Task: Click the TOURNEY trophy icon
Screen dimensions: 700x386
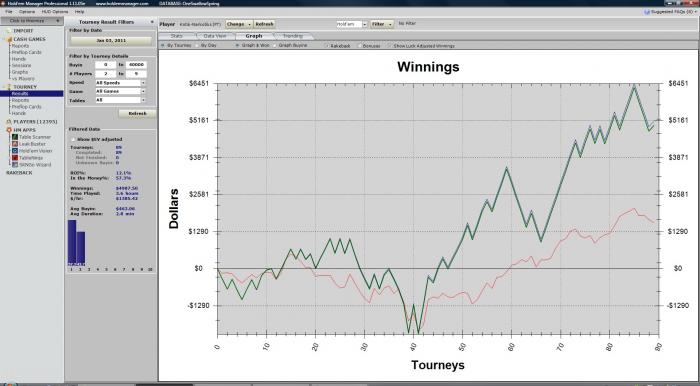Action: (9, 87)
